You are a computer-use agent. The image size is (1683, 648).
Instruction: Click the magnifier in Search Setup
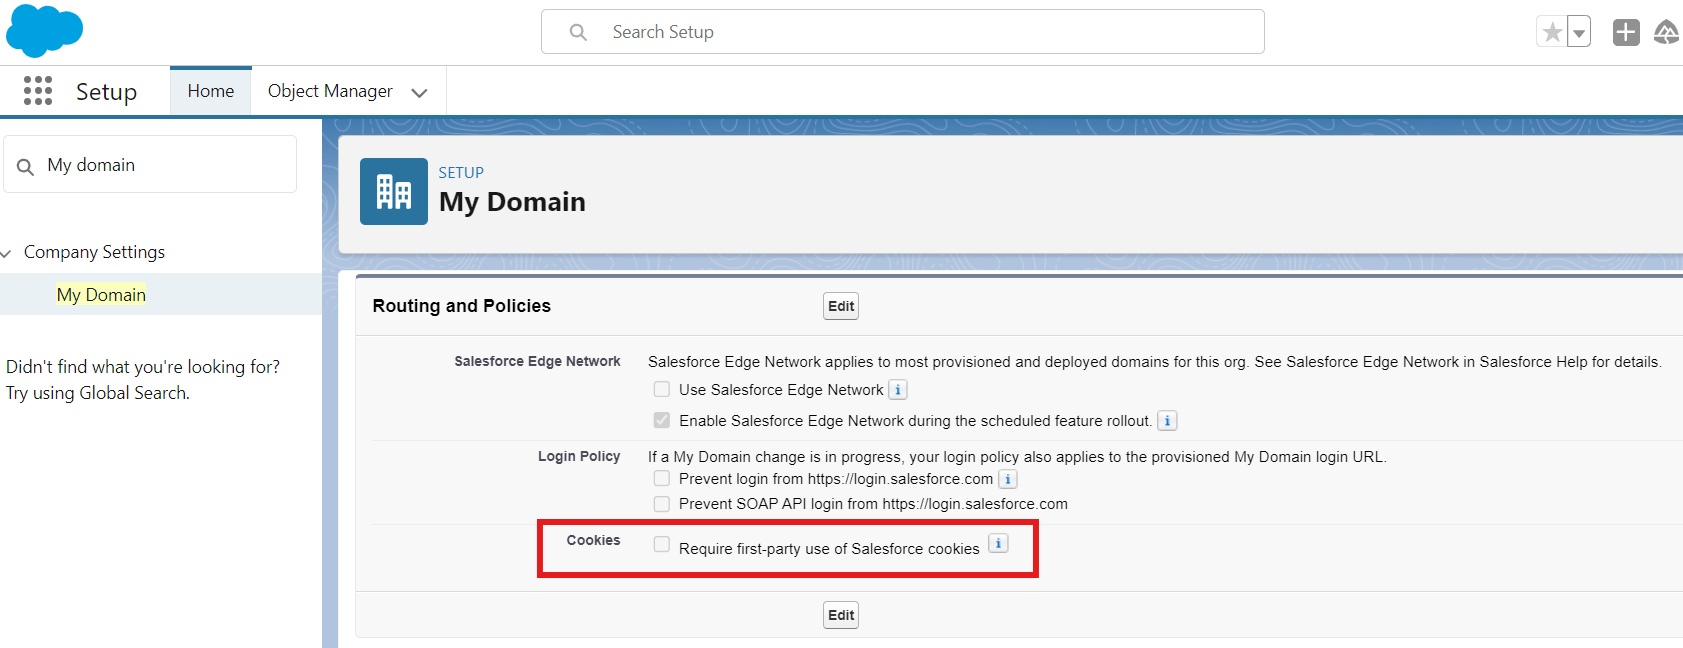tap(578, 32)
